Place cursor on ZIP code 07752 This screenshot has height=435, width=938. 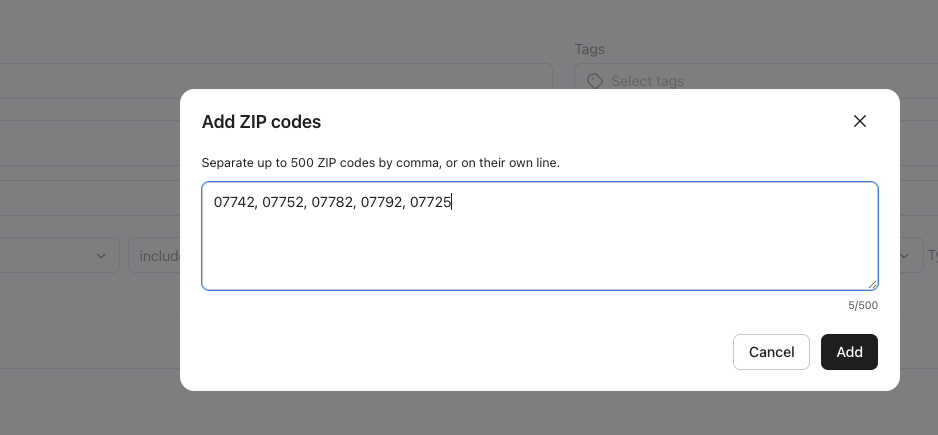point(282,202)
